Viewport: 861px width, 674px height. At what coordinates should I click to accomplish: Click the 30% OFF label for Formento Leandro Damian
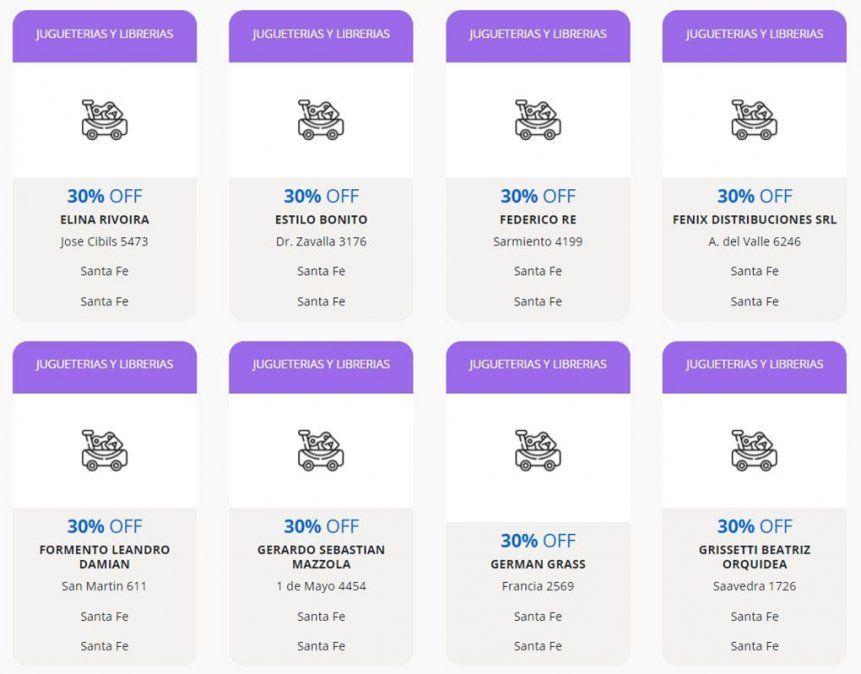click(x=104, y=526)
